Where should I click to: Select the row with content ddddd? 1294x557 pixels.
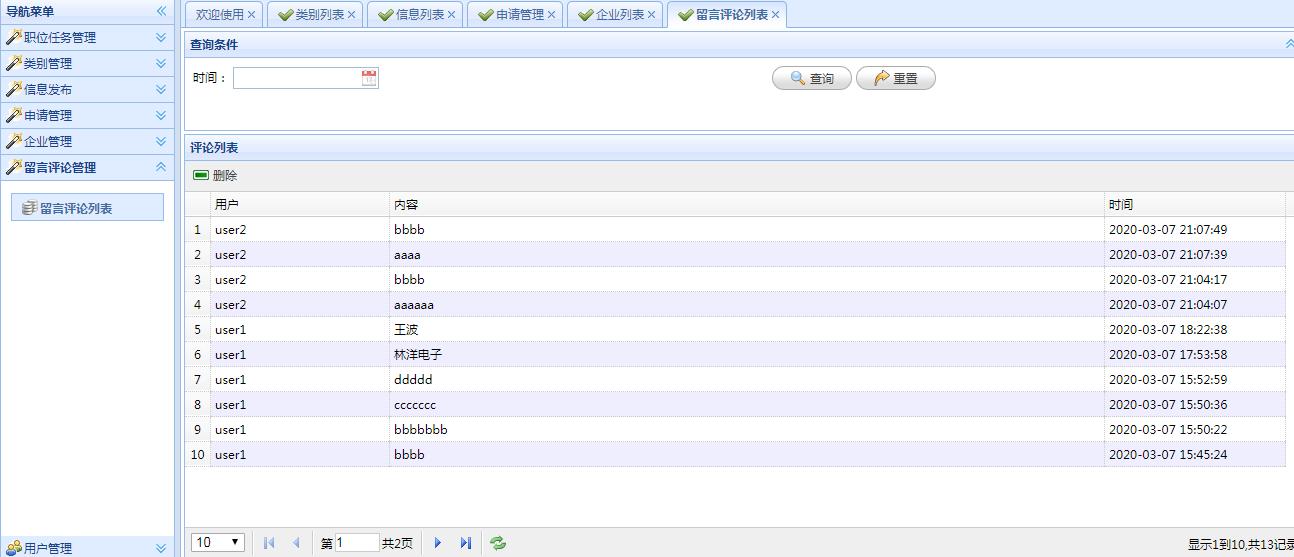735,379
